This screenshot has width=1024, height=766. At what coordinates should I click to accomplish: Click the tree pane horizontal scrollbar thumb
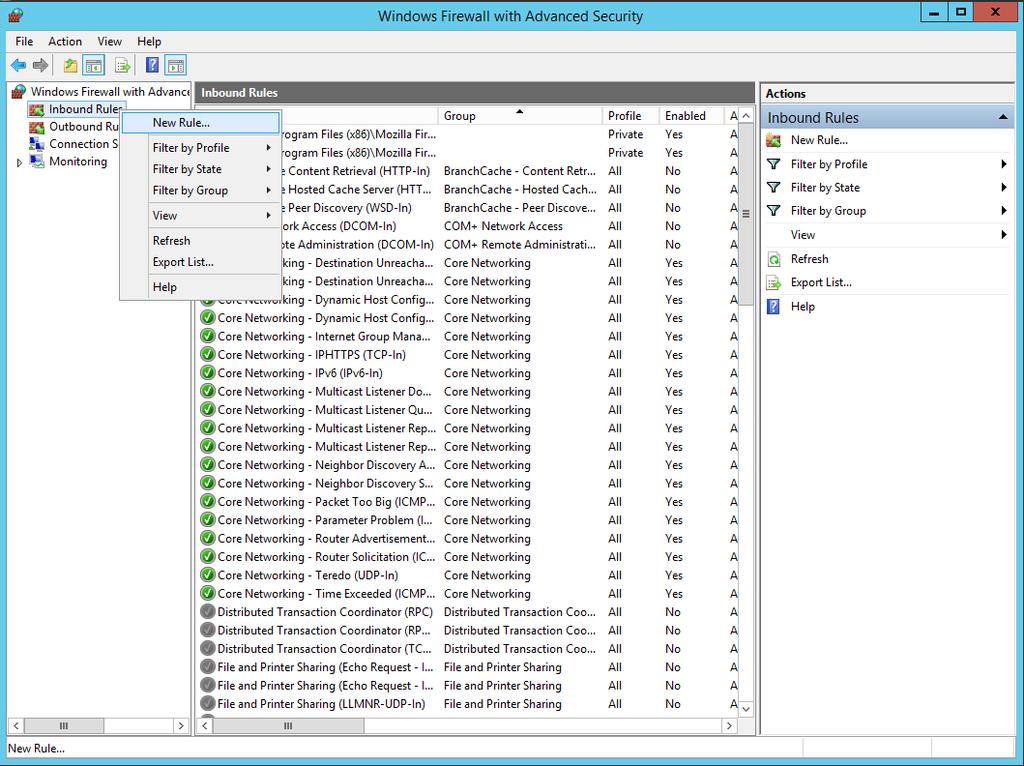click(x=63, y=726)
